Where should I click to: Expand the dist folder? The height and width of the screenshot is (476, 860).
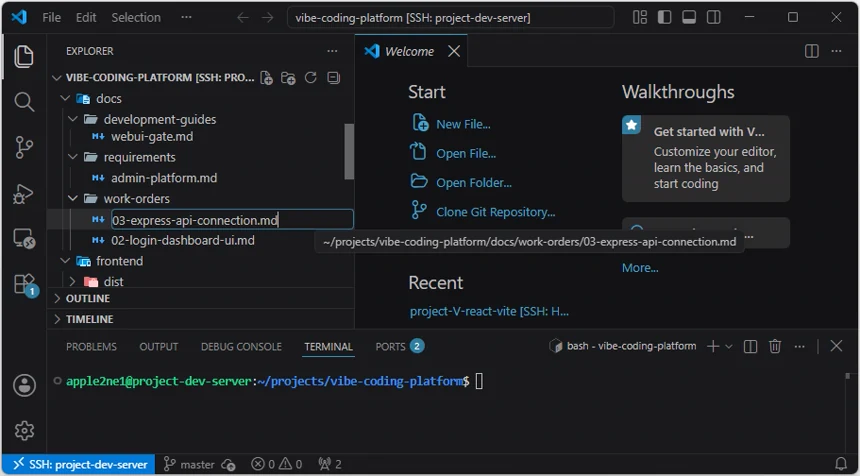[73, 282]
